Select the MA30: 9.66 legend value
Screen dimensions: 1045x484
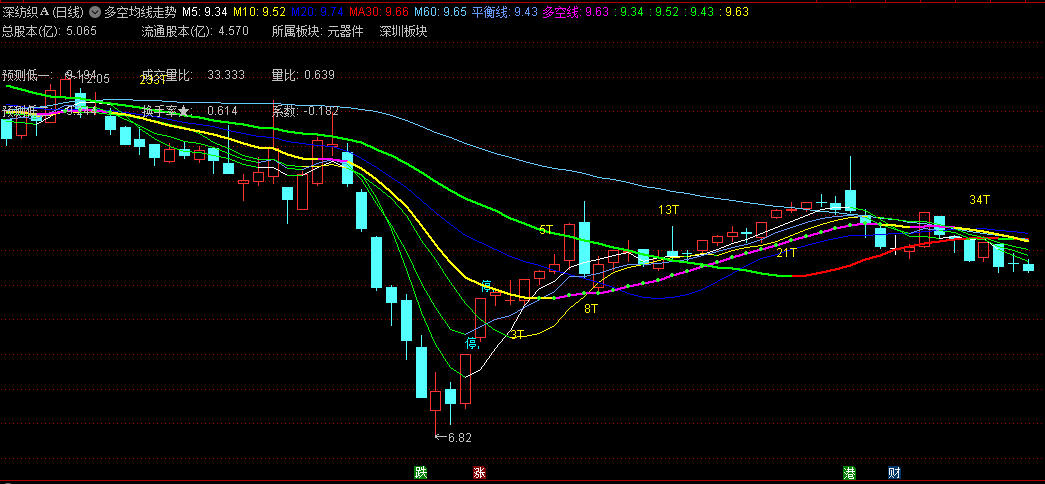coord(379,12)
